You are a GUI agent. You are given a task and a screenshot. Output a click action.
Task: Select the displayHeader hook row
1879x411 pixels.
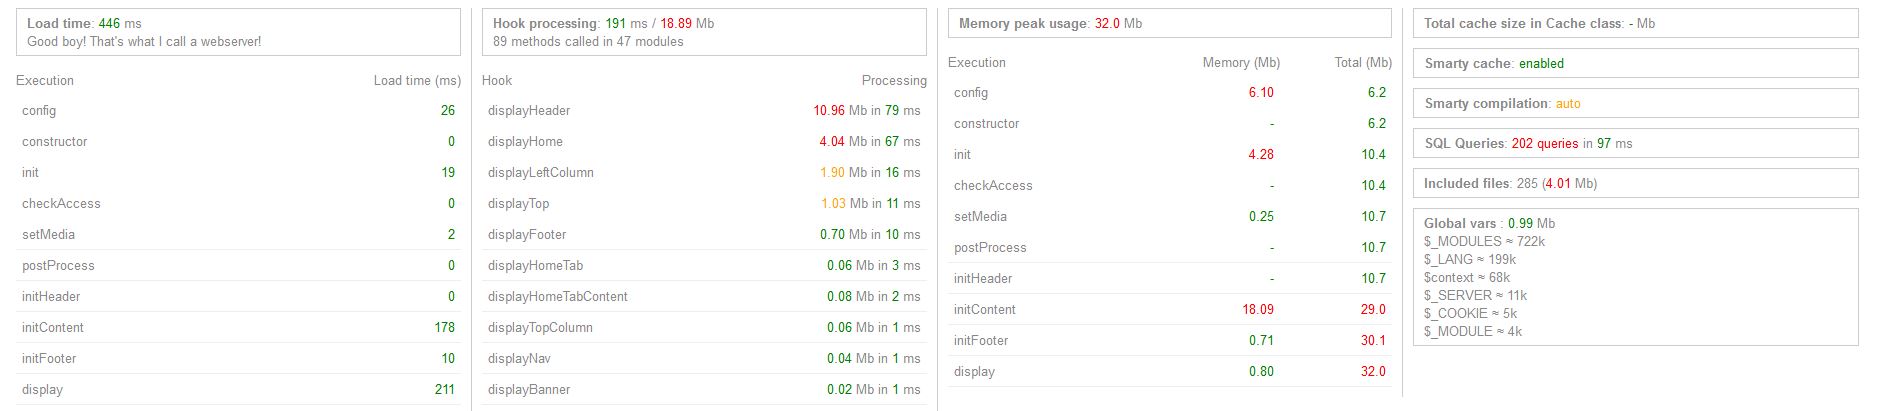tap(704, 110)
